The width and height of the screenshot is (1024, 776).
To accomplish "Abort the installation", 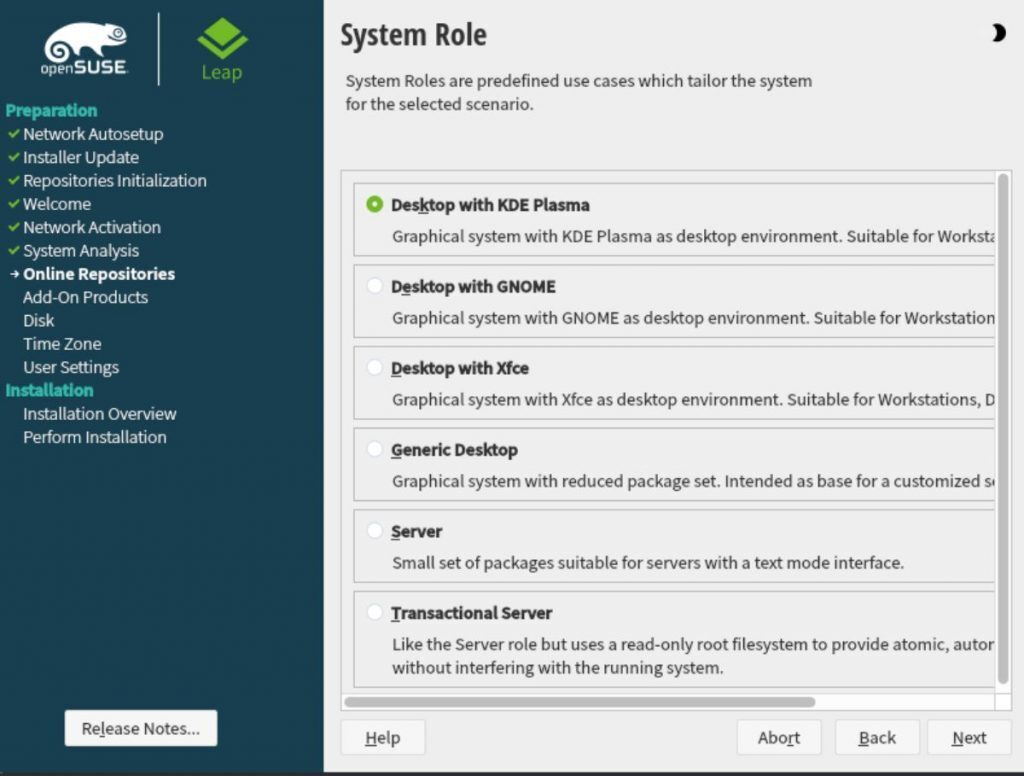I will click(779, 737).
